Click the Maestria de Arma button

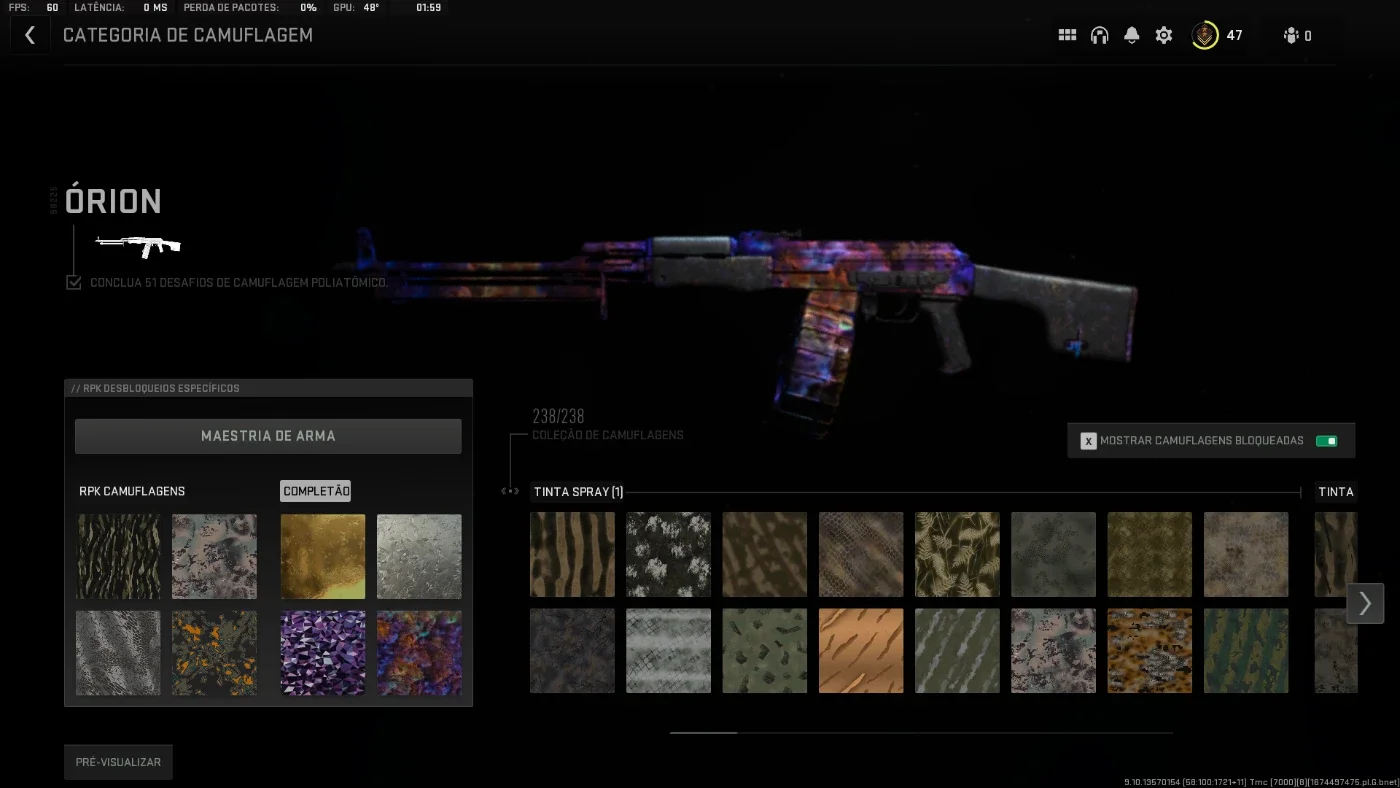[x=268, y=436]
